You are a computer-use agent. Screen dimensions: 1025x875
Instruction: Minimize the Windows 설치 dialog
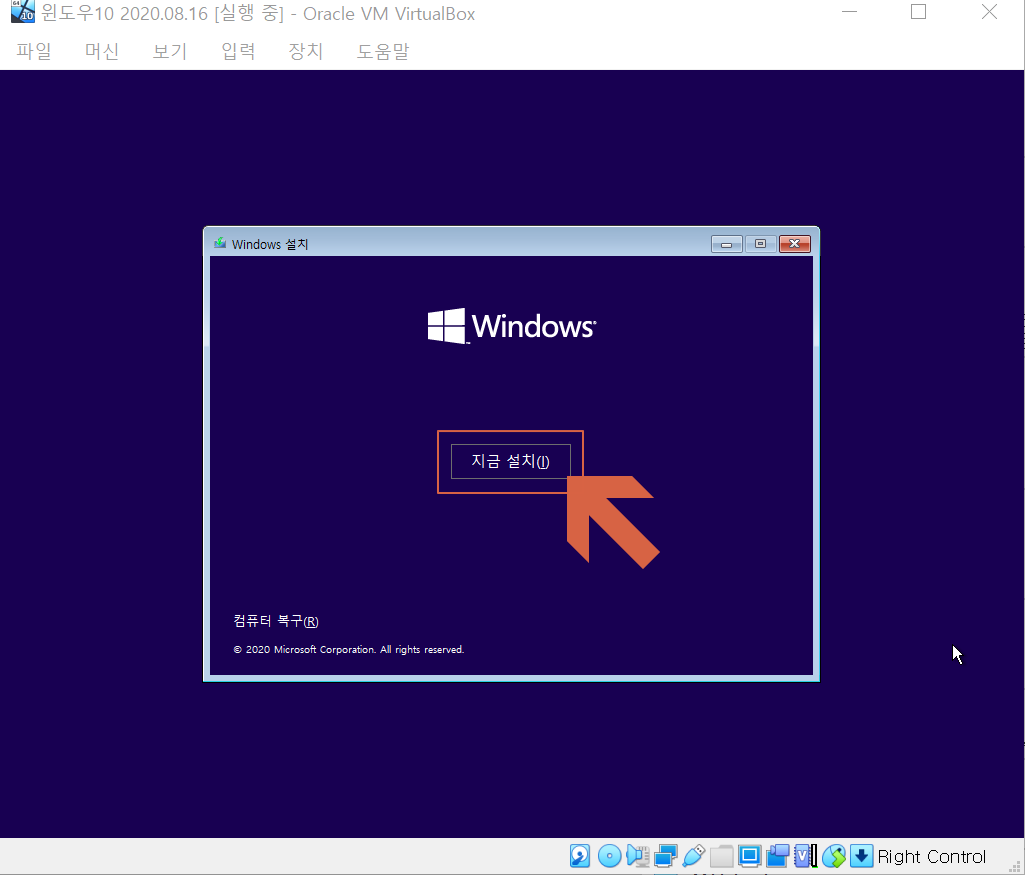coord(726,244)
